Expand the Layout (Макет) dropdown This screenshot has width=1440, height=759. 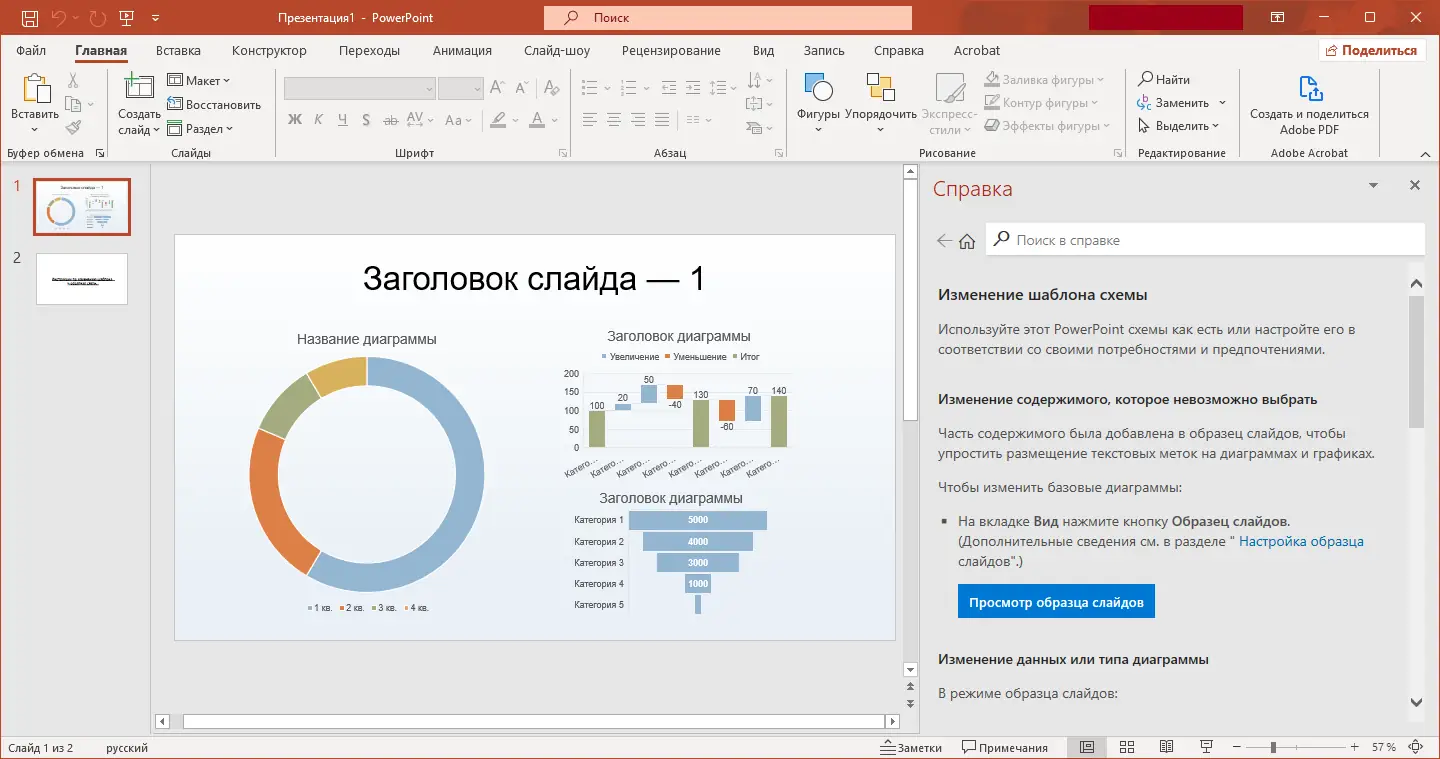coord(199,80)
